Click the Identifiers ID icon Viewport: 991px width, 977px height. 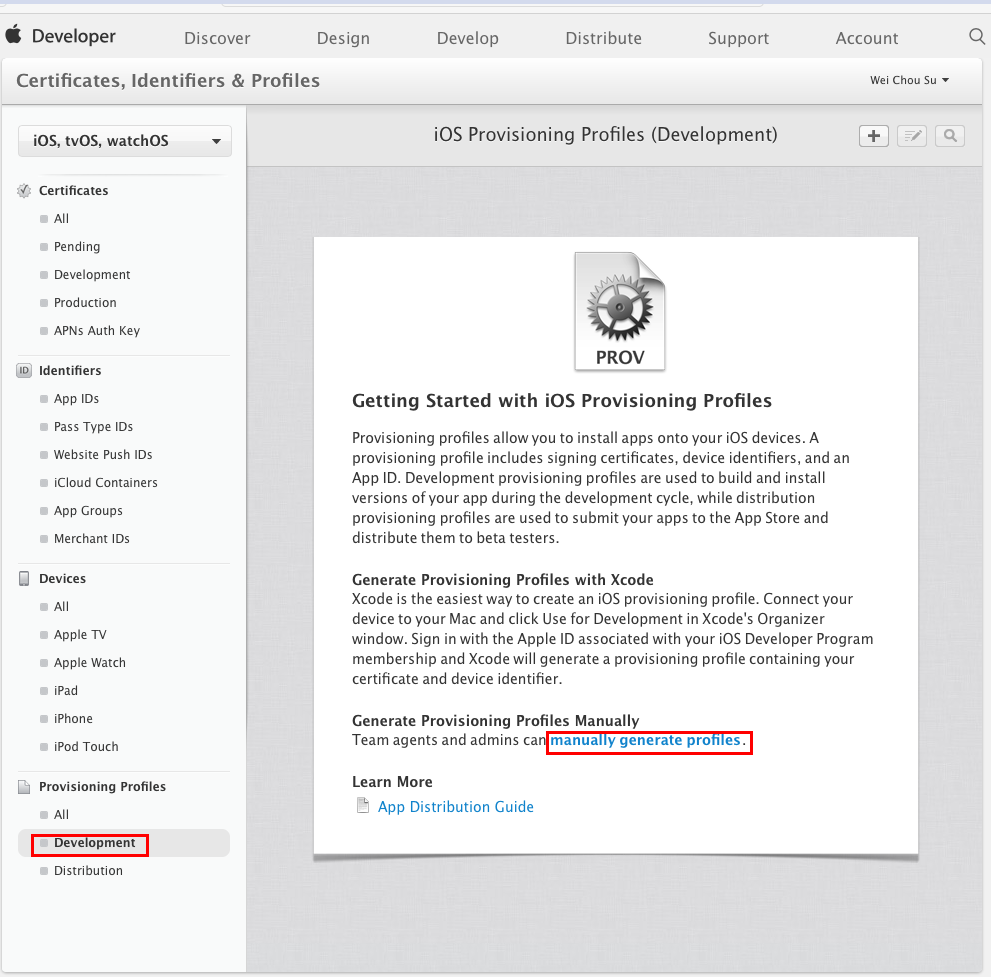[24, 370]
